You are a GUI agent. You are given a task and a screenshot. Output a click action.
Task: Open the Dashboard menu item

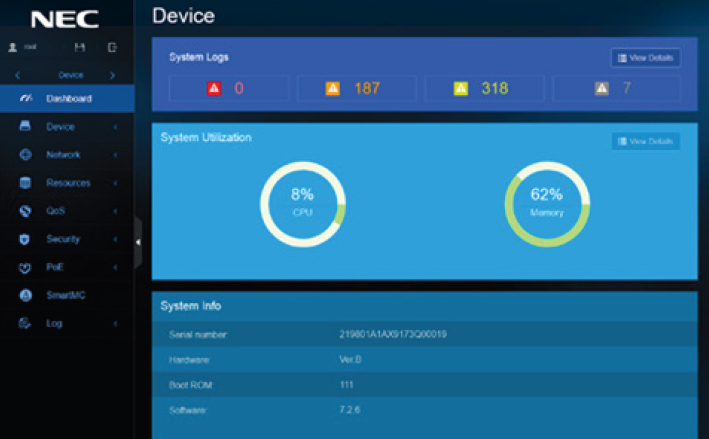coord(67,98)
